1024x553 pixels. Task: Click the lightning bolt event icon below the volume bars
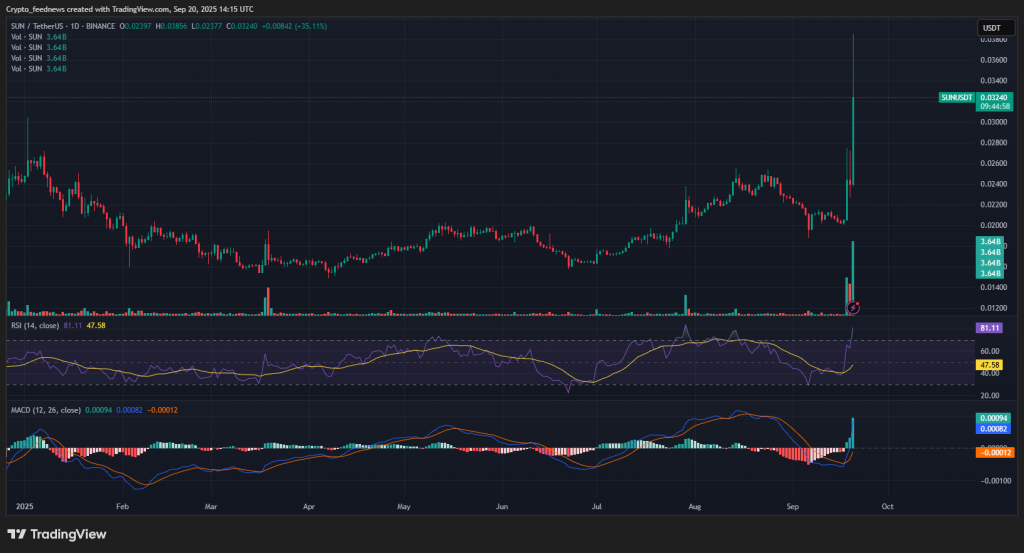coord(852,306)
